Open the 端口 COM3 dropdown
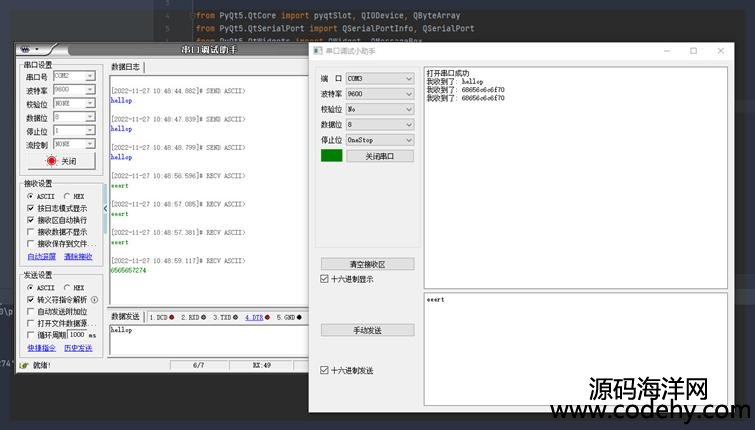The image size is (755, 430). (379, 78)
